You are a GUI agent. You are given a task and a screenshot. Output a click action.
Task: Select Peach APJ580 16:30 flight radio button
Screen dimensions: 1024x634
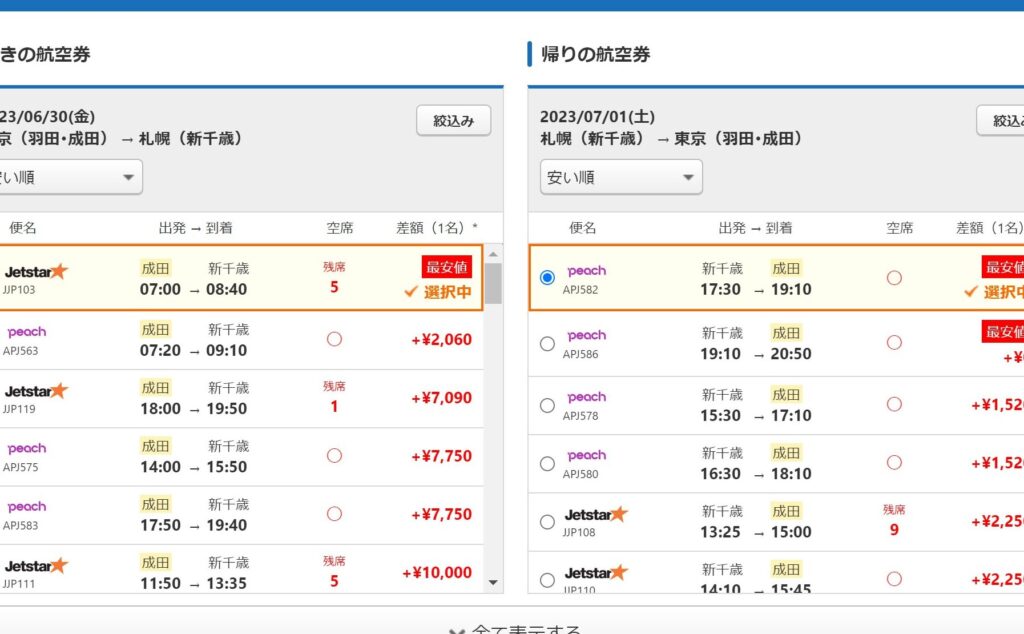pos(547,464)
